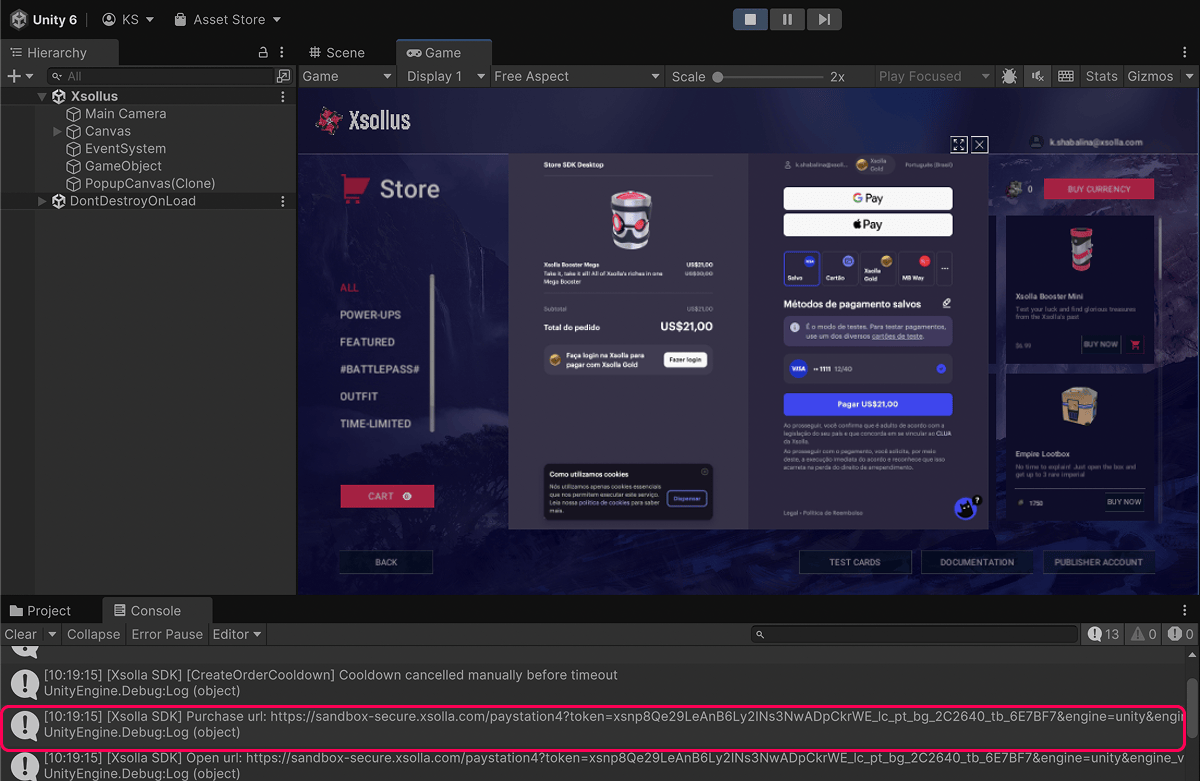
Task: Switch to the Project tab
Action: point(41,610)
